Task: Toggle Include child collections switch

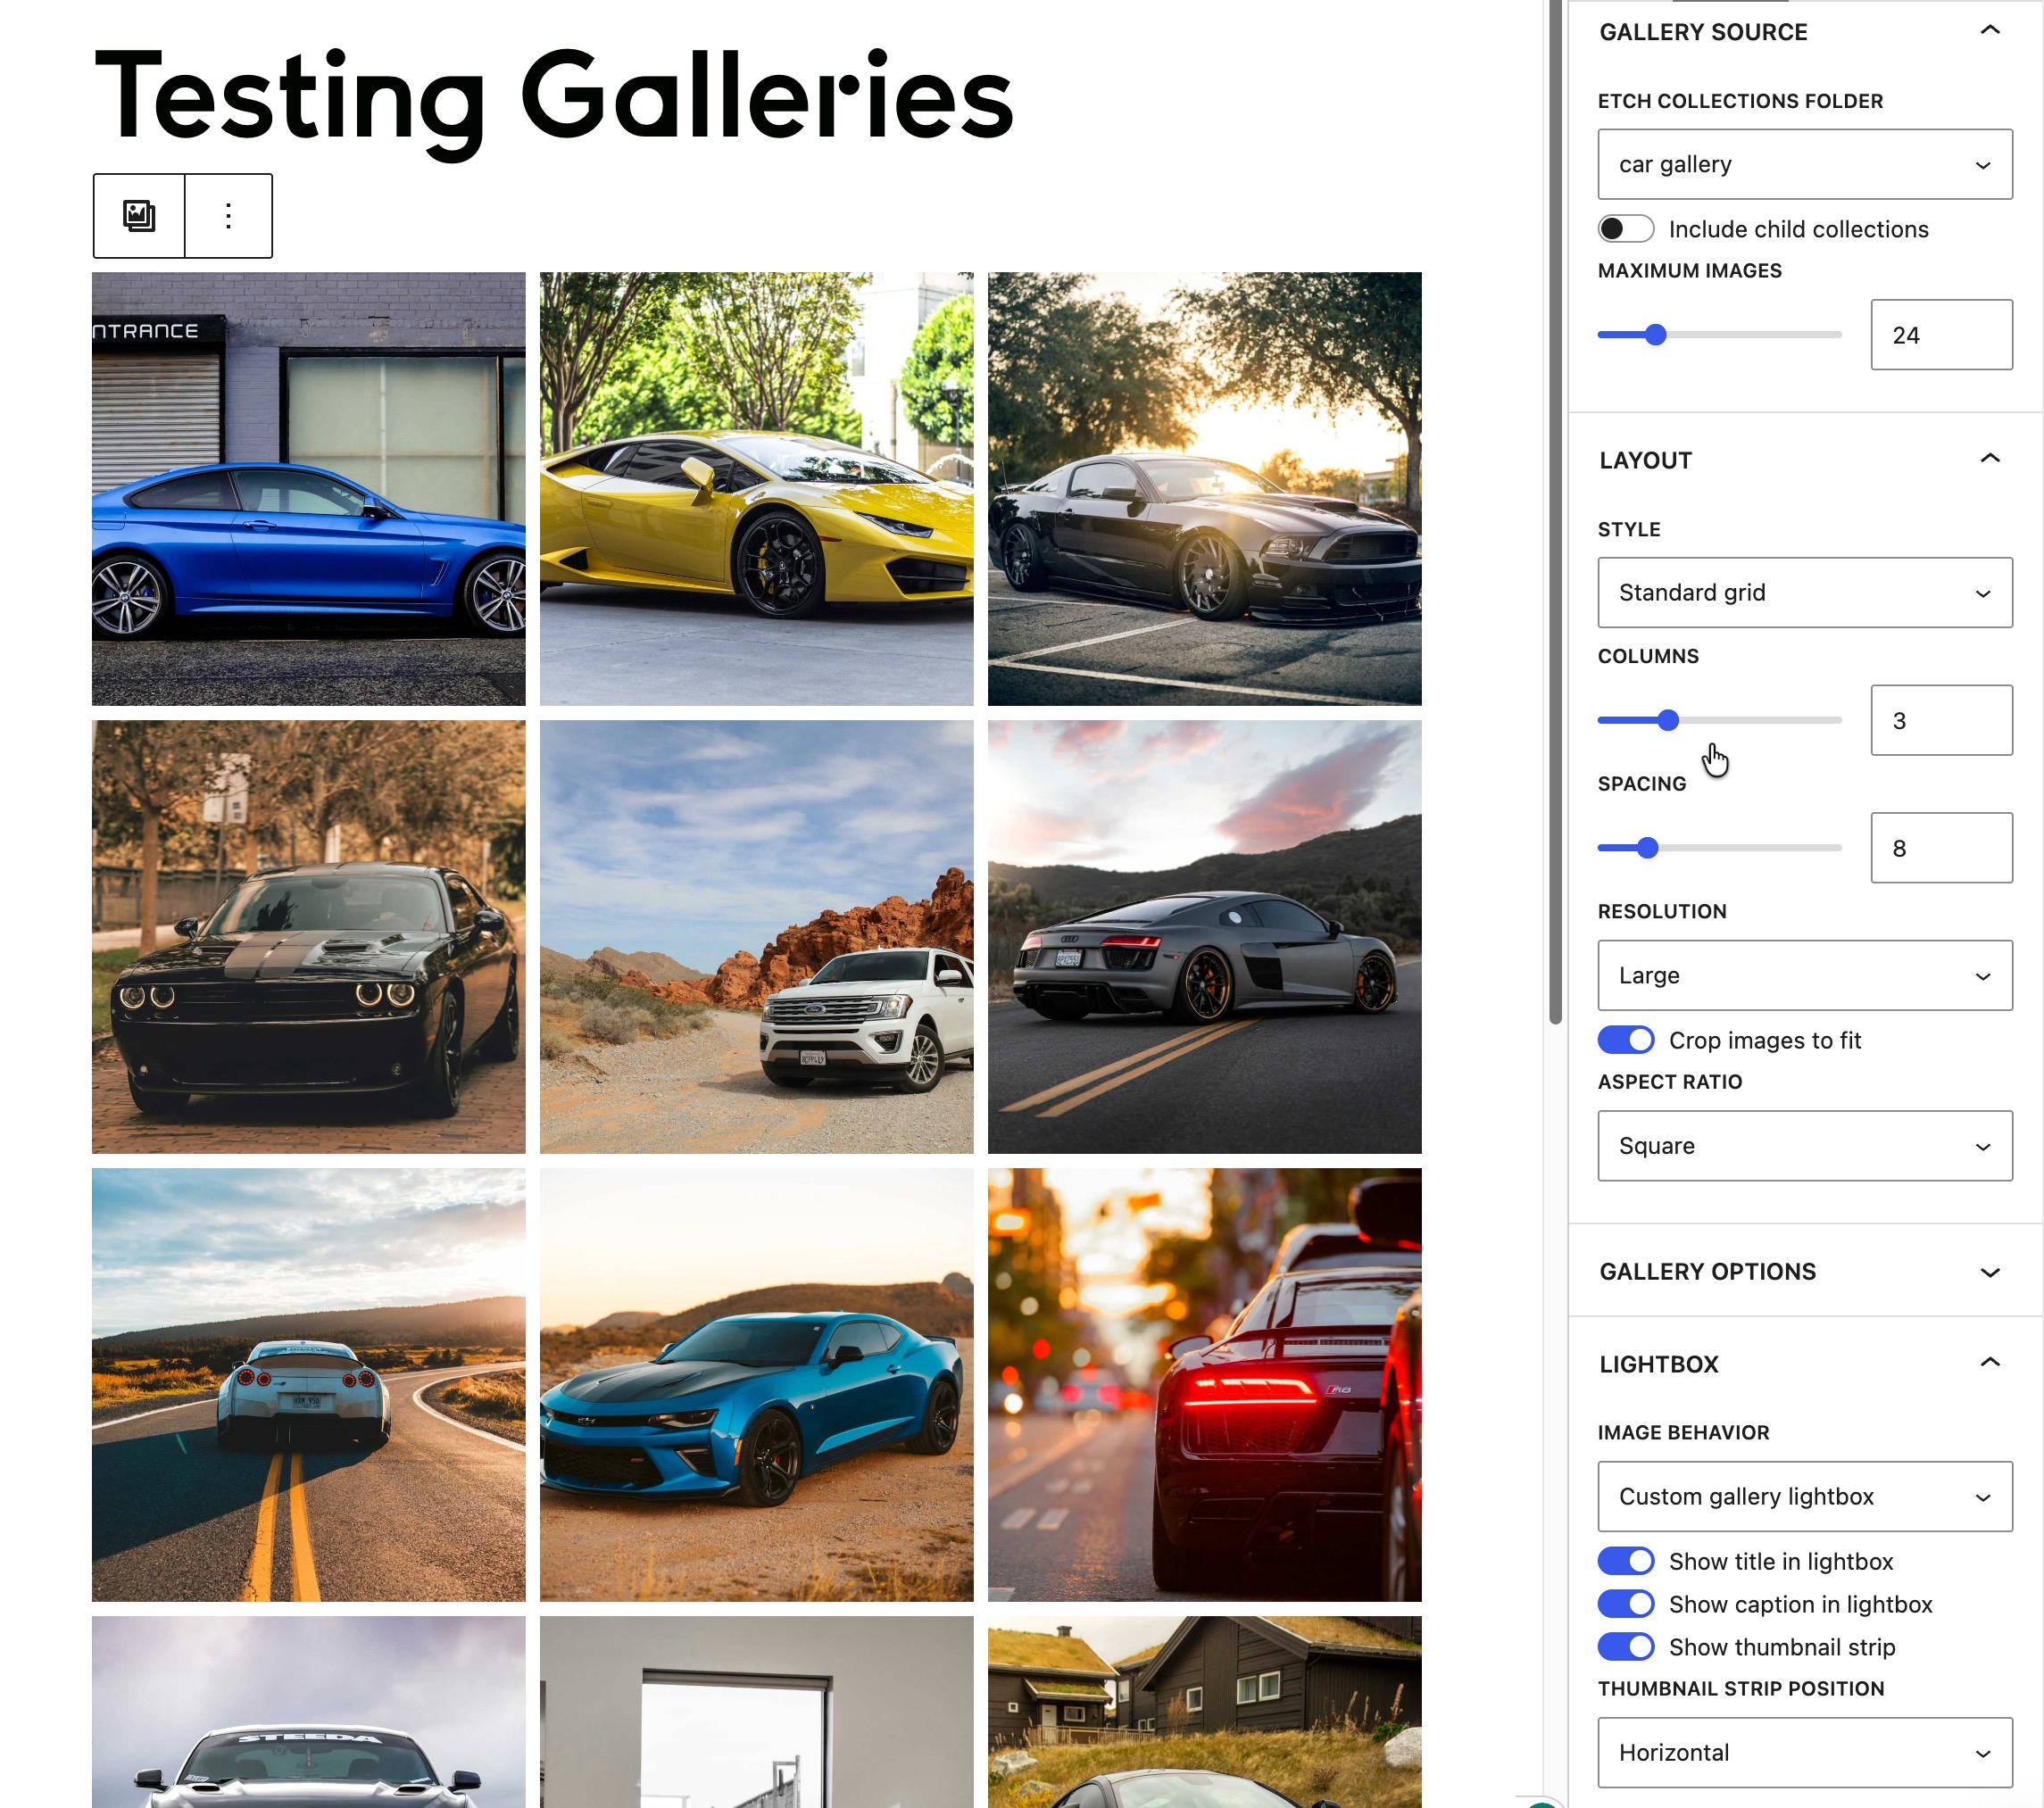Action: pos(1626,229)
